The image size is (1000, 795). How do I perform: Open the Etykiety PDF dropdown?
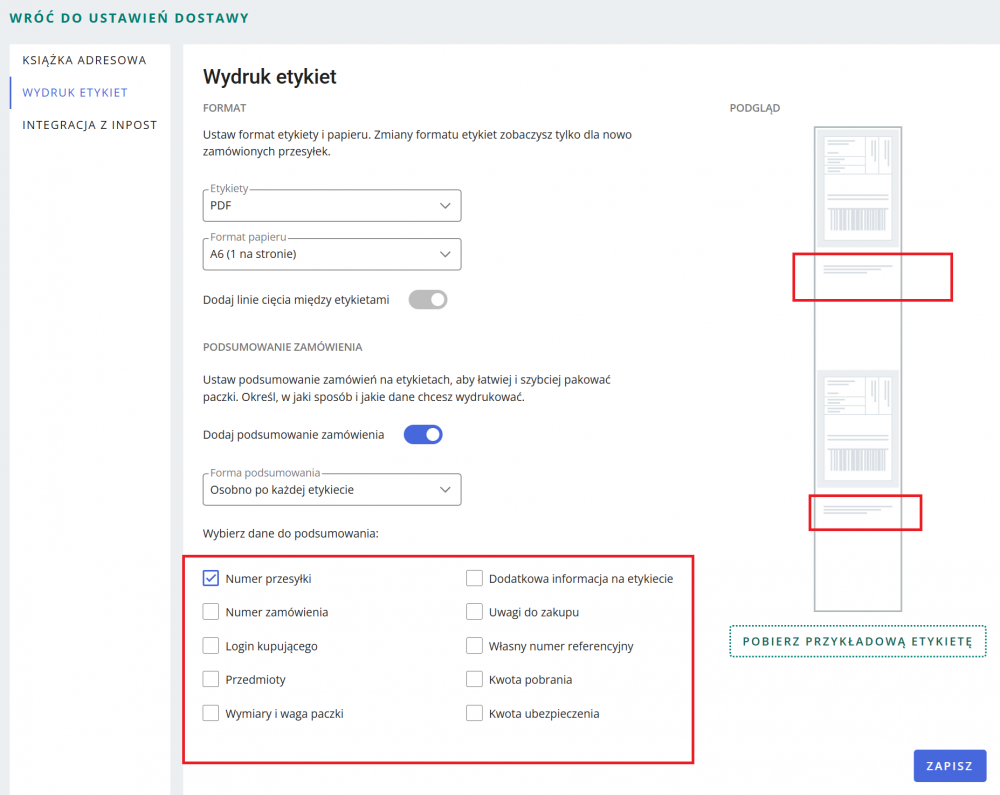click(331, 205)
